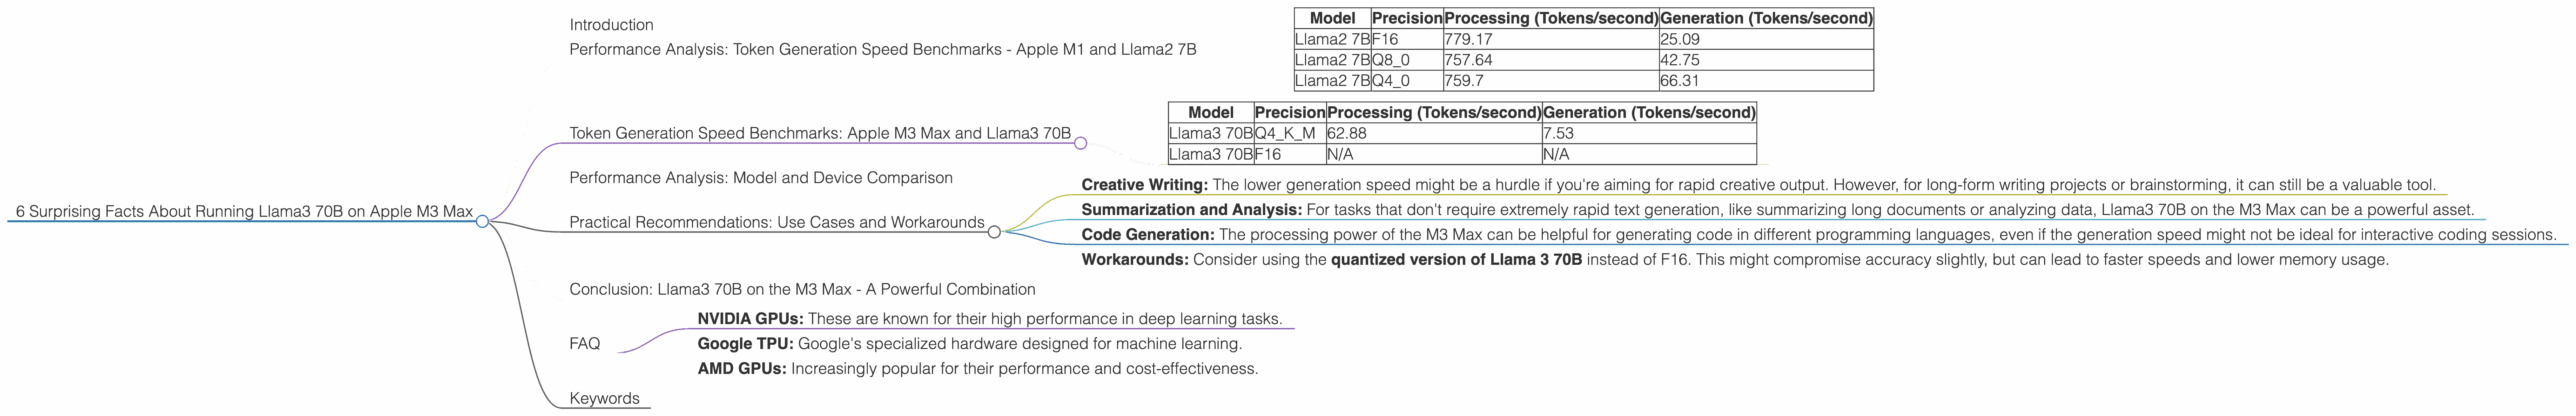Select the Keywords node
The image size is (2576, 416).
[604, 398]
